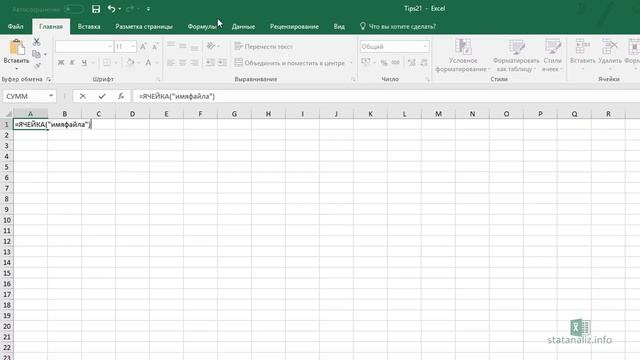The image size is (640, 360).
Task: Click the increase decimal icon
Action: pyautogui.click(x=411, y=62)
